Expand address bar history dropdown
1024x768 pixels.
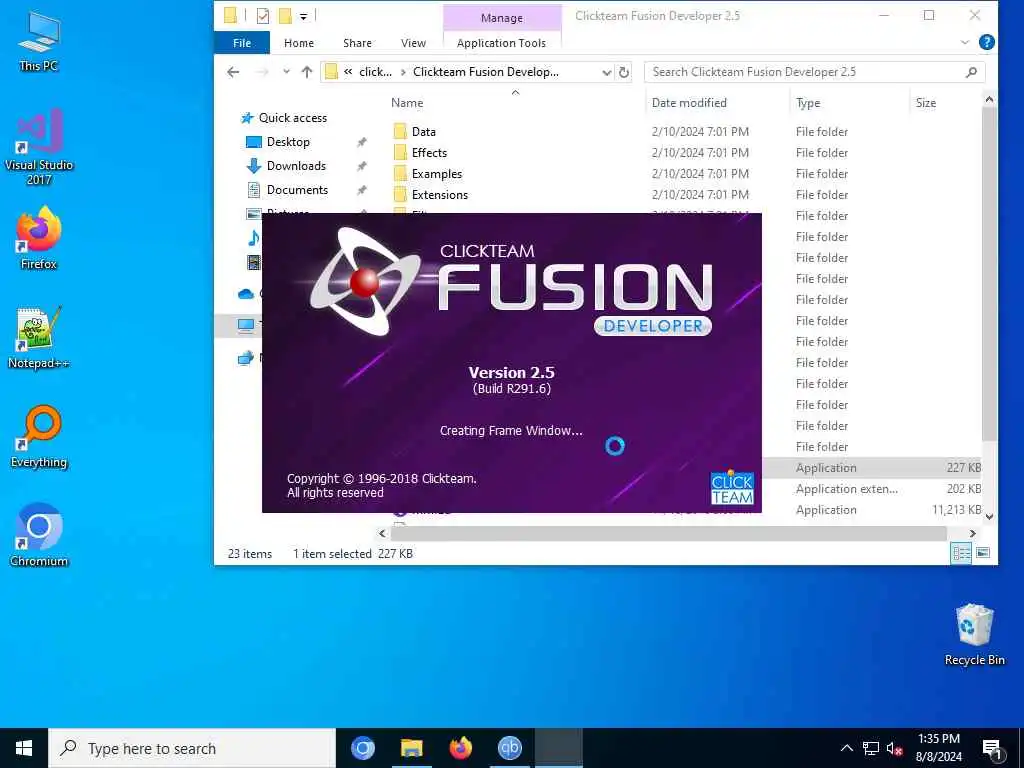tap(607, 72)
